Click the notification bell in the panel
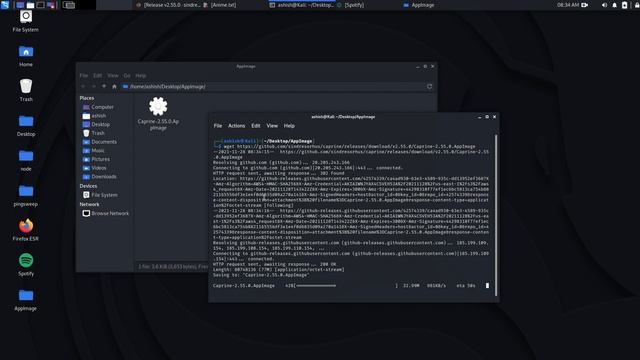Screen dimensions: 640x360 (615, 5)
